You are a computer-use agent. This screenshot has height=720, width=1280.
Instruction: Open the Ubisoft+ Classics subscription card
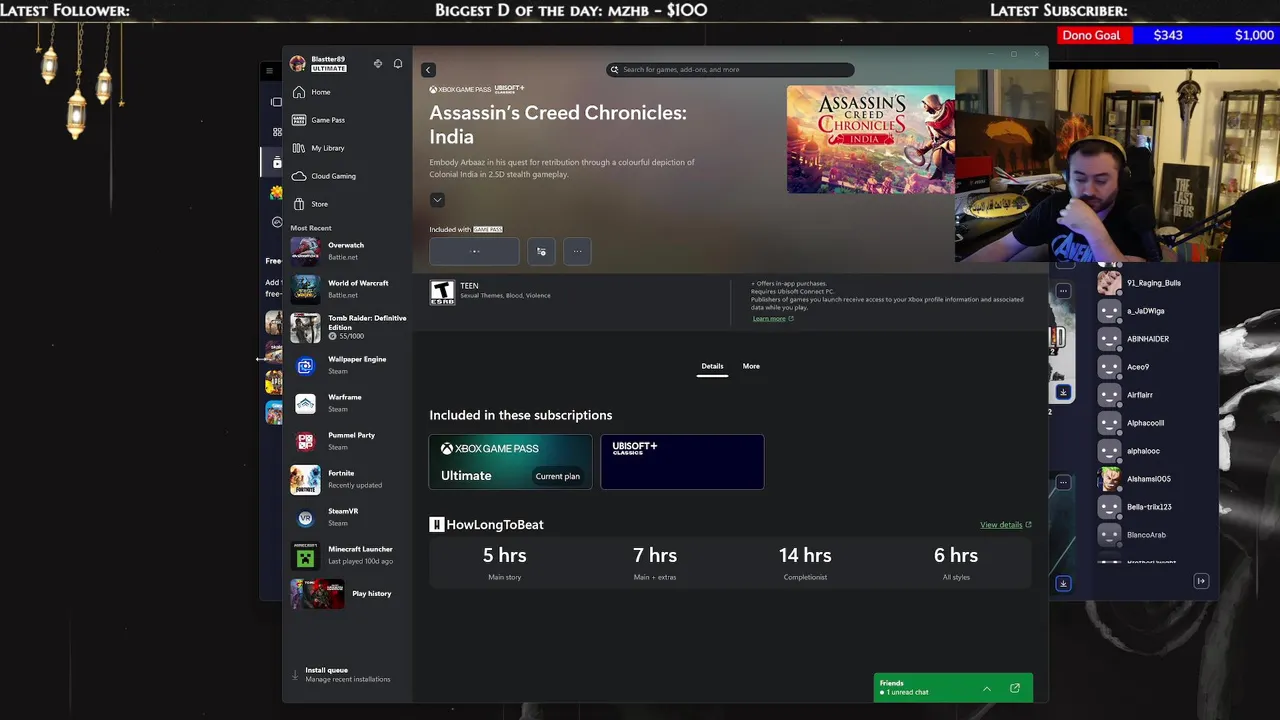pyautogui.click(x=682, y=462)
